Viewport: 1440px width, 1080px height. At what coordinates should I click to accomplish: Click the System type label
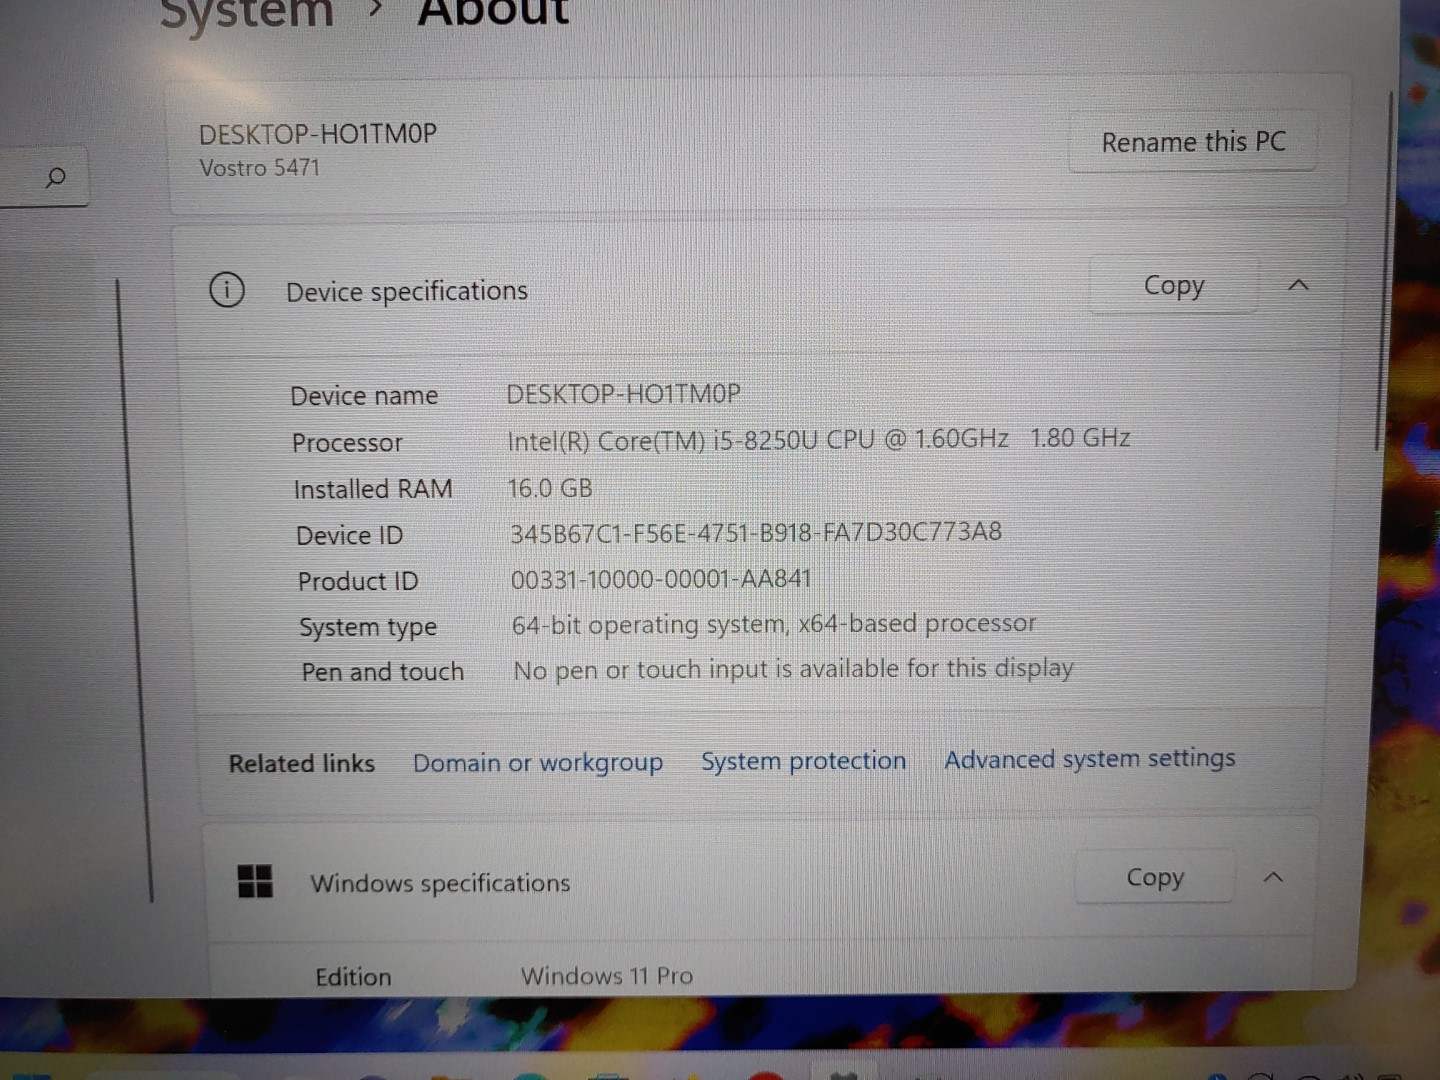(x=368, y=627)
